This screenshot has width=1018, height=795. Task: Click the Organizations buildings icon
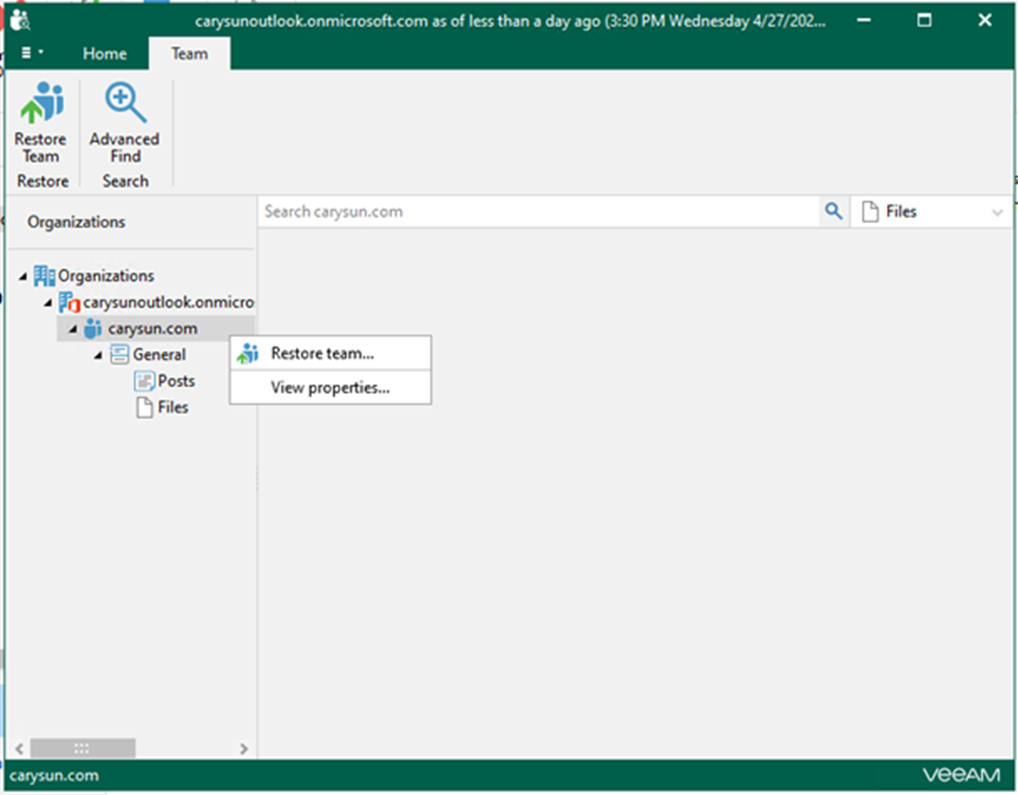[44, 276]
